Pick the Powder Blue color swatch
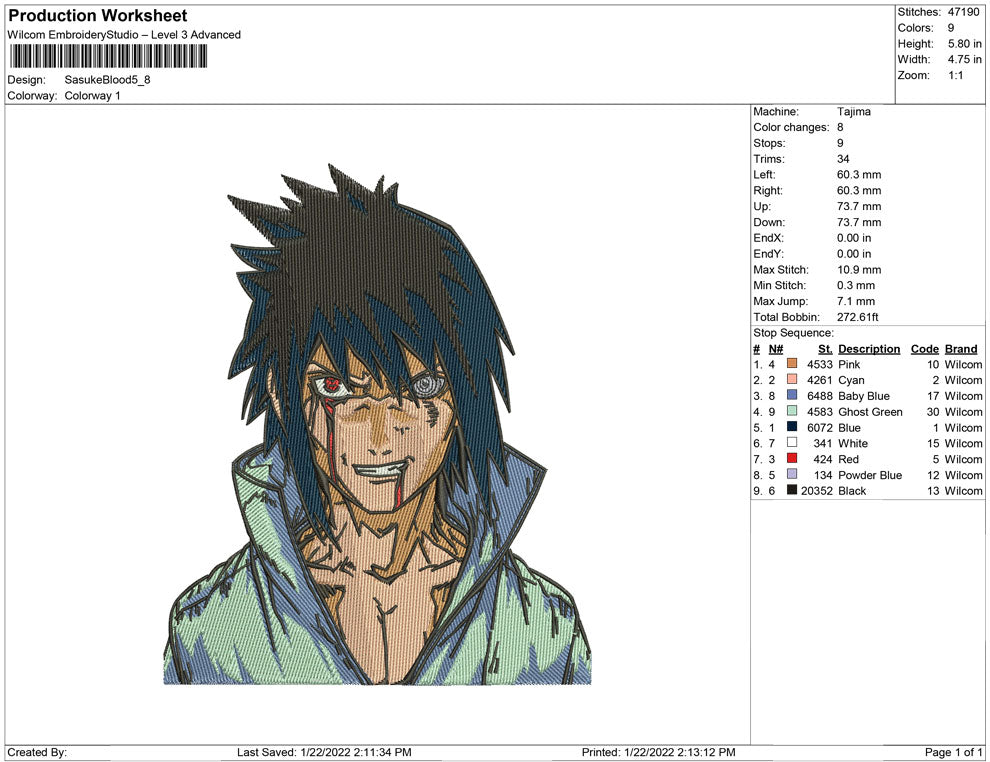Viewport: 990px width, 762px height. point(792,474)
